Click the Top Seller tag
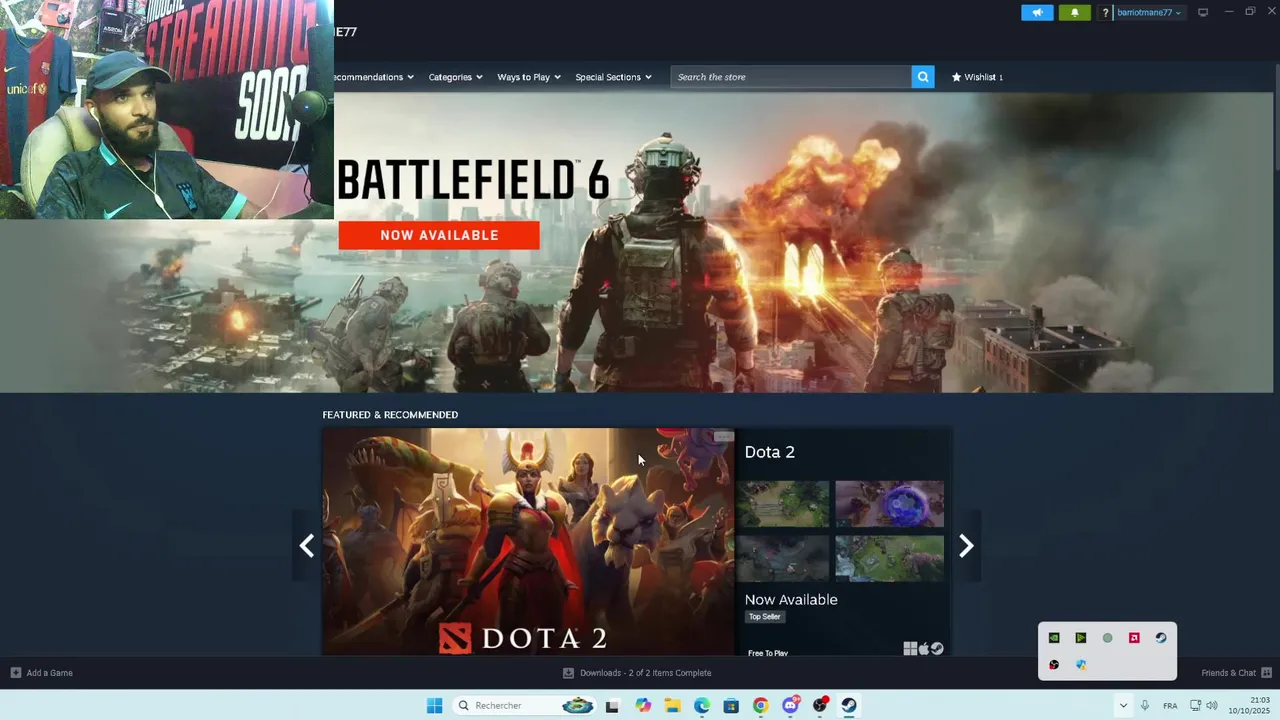Image resolution: width=1280 pixels, height=720 pixels. (x=764, y=617)
